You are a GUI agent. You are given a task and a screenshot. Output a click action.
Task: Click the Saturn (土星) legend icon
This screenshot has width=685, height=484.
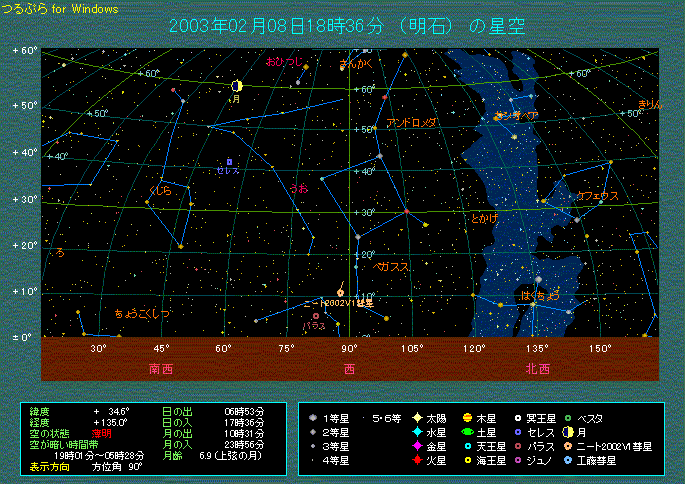(467, 432)
